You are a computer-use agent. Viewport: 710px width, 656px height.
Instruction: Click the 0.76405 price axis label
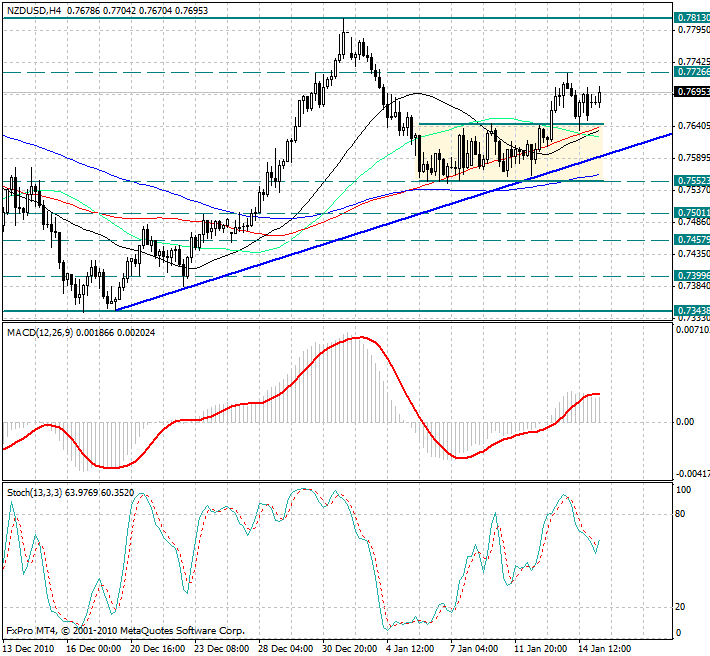[693, 125]
